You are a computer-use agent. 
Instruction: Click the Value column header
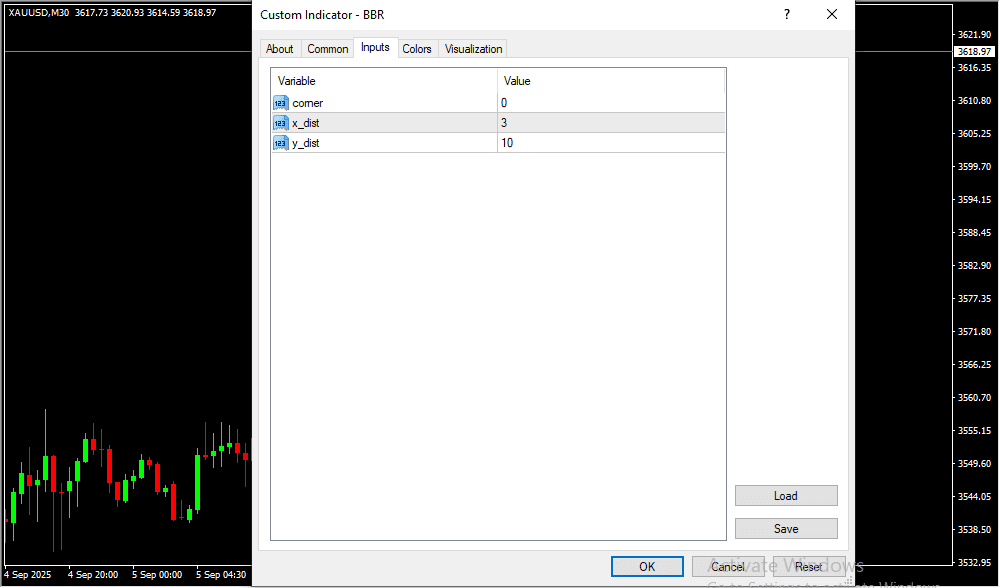pyautogui.click(x=611, y=81)
